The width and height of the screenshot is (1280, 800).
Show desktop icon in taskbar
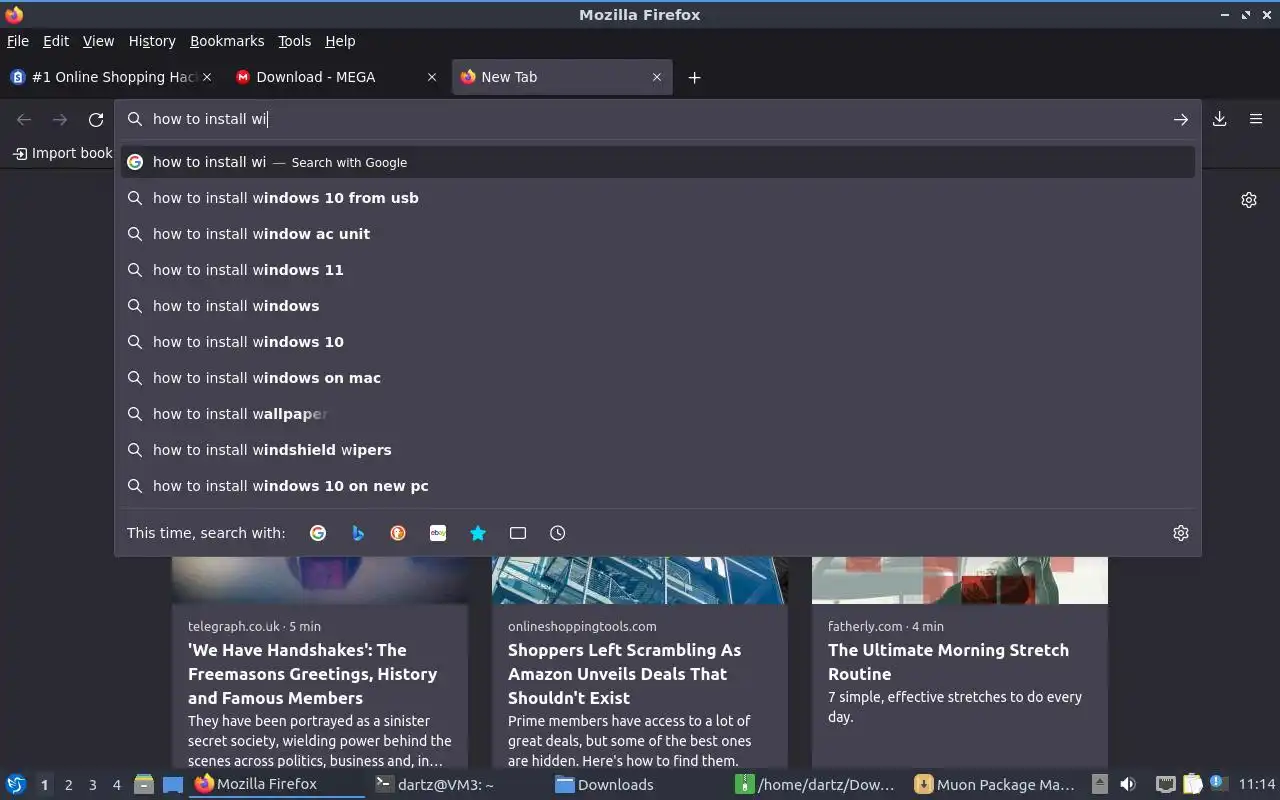[173, 785]
